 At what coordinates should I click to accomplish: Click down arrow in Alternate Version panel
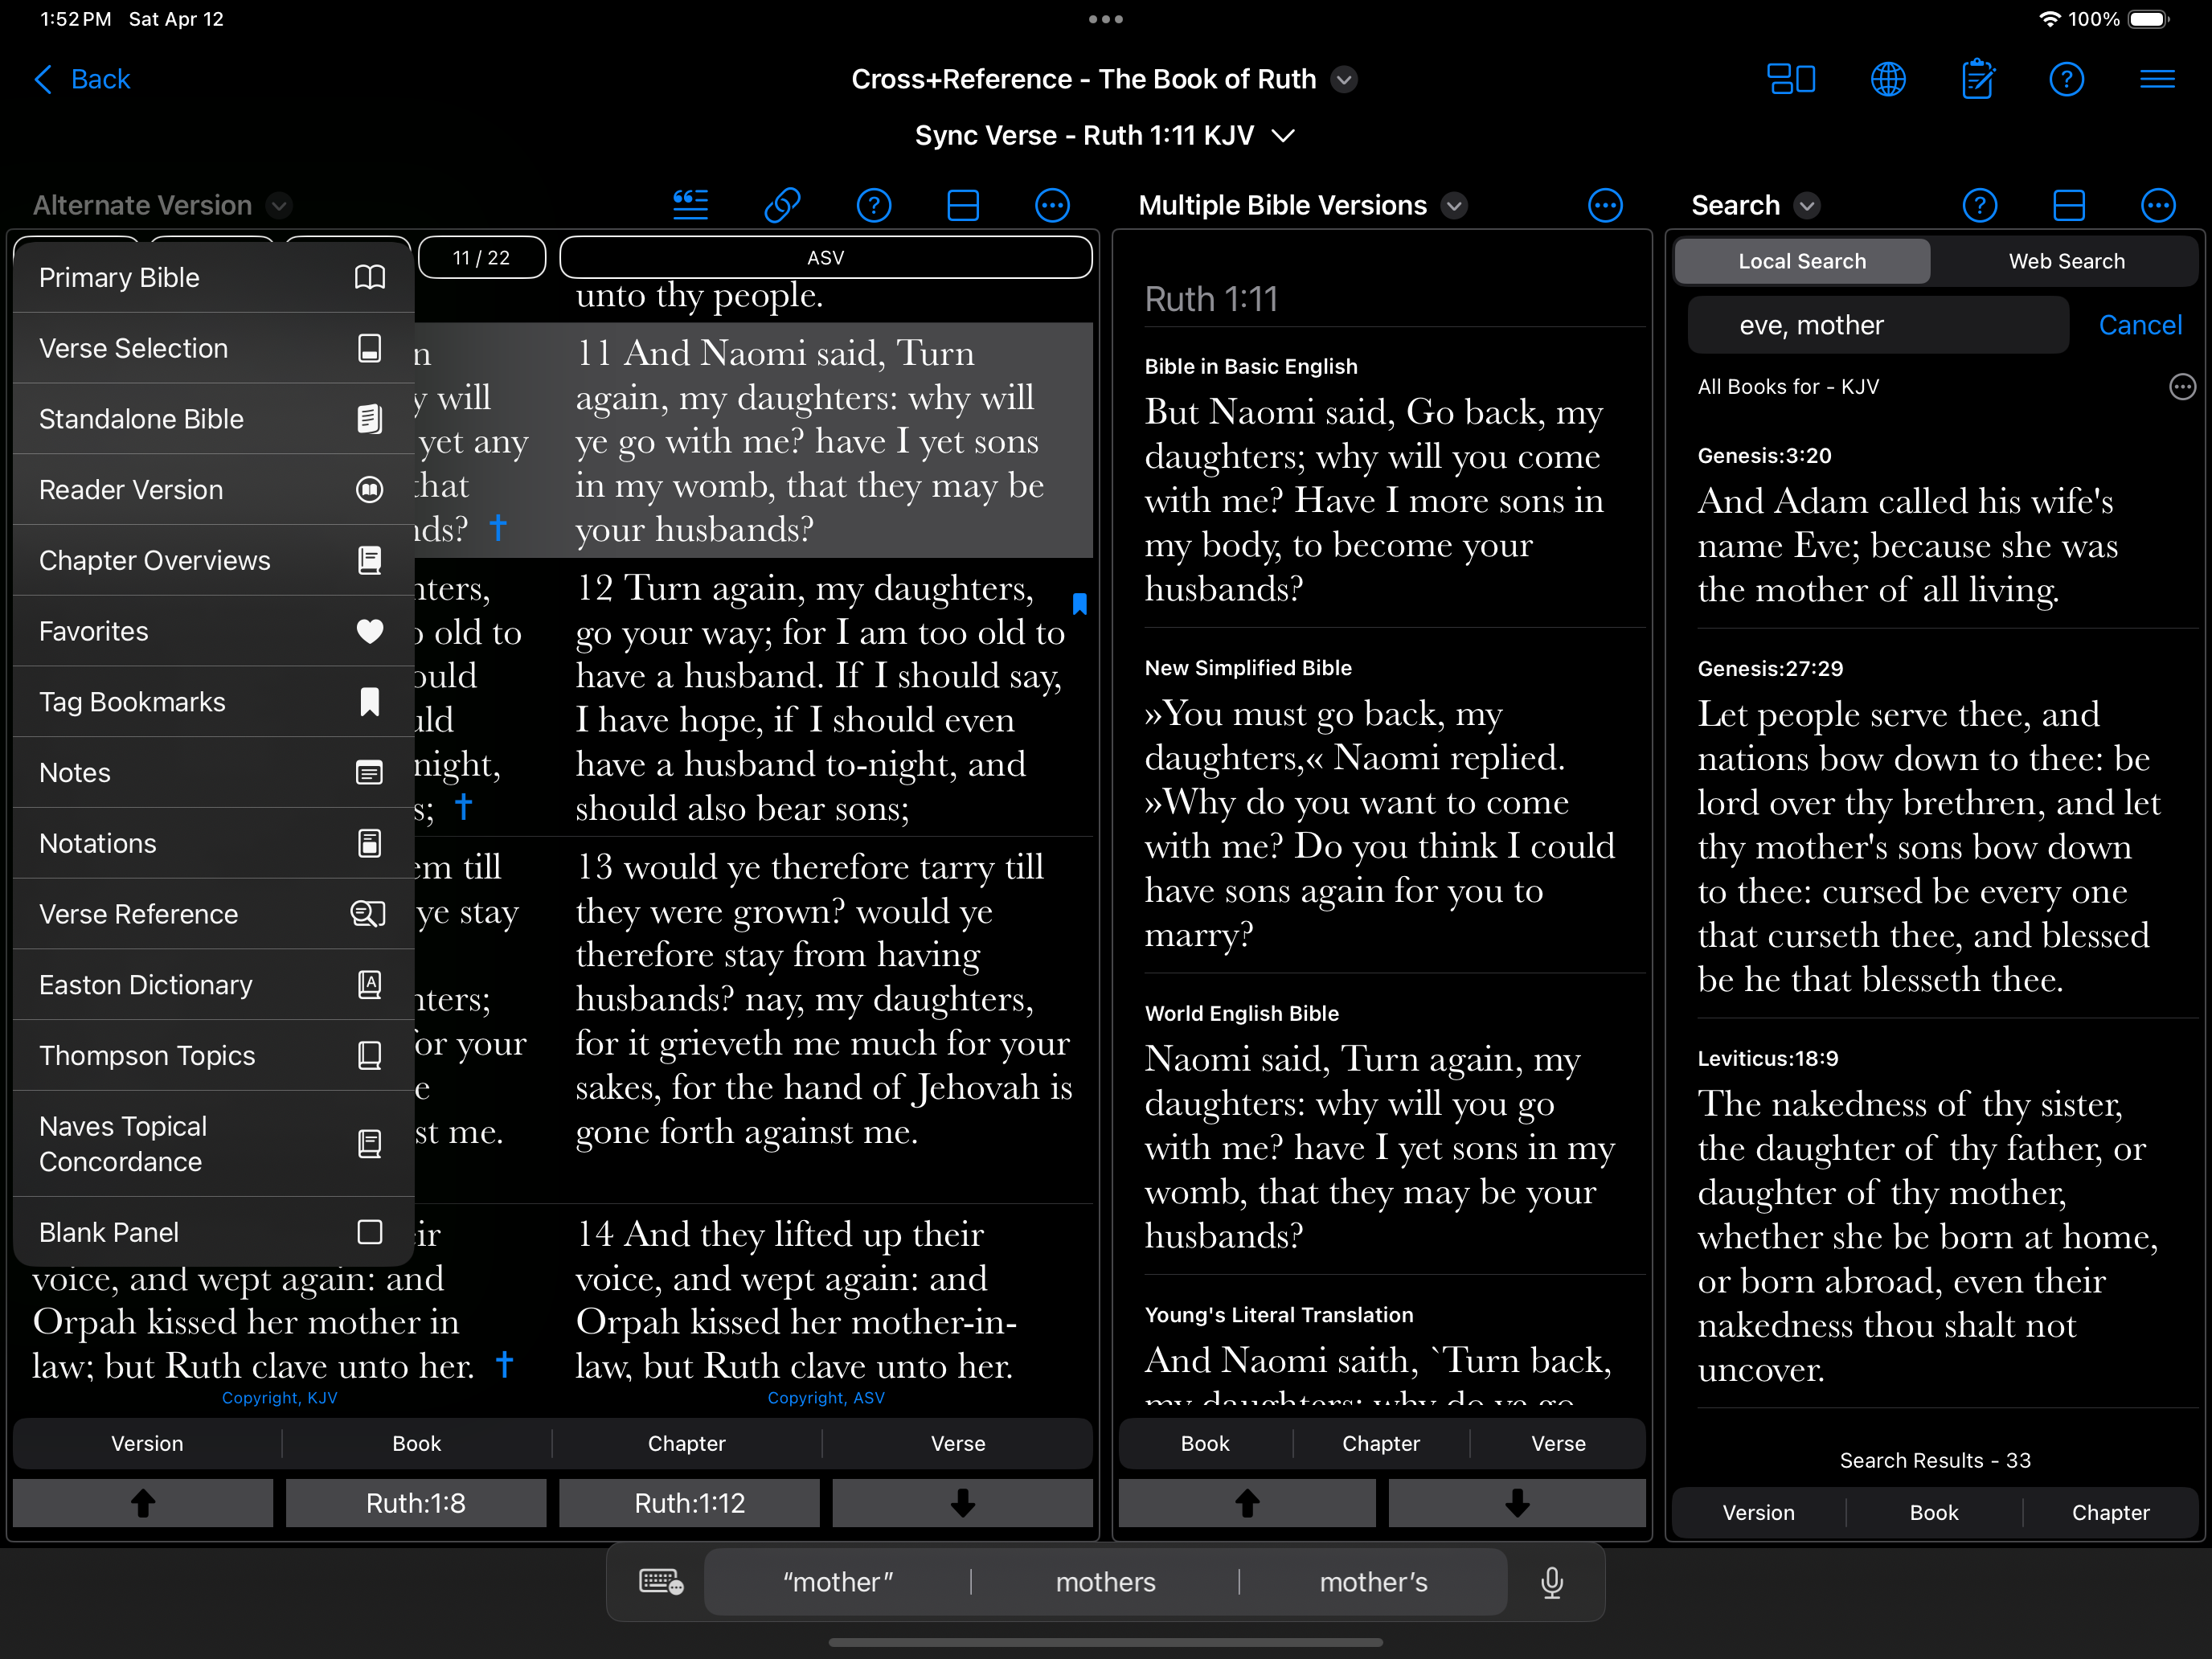[962, 1502]
